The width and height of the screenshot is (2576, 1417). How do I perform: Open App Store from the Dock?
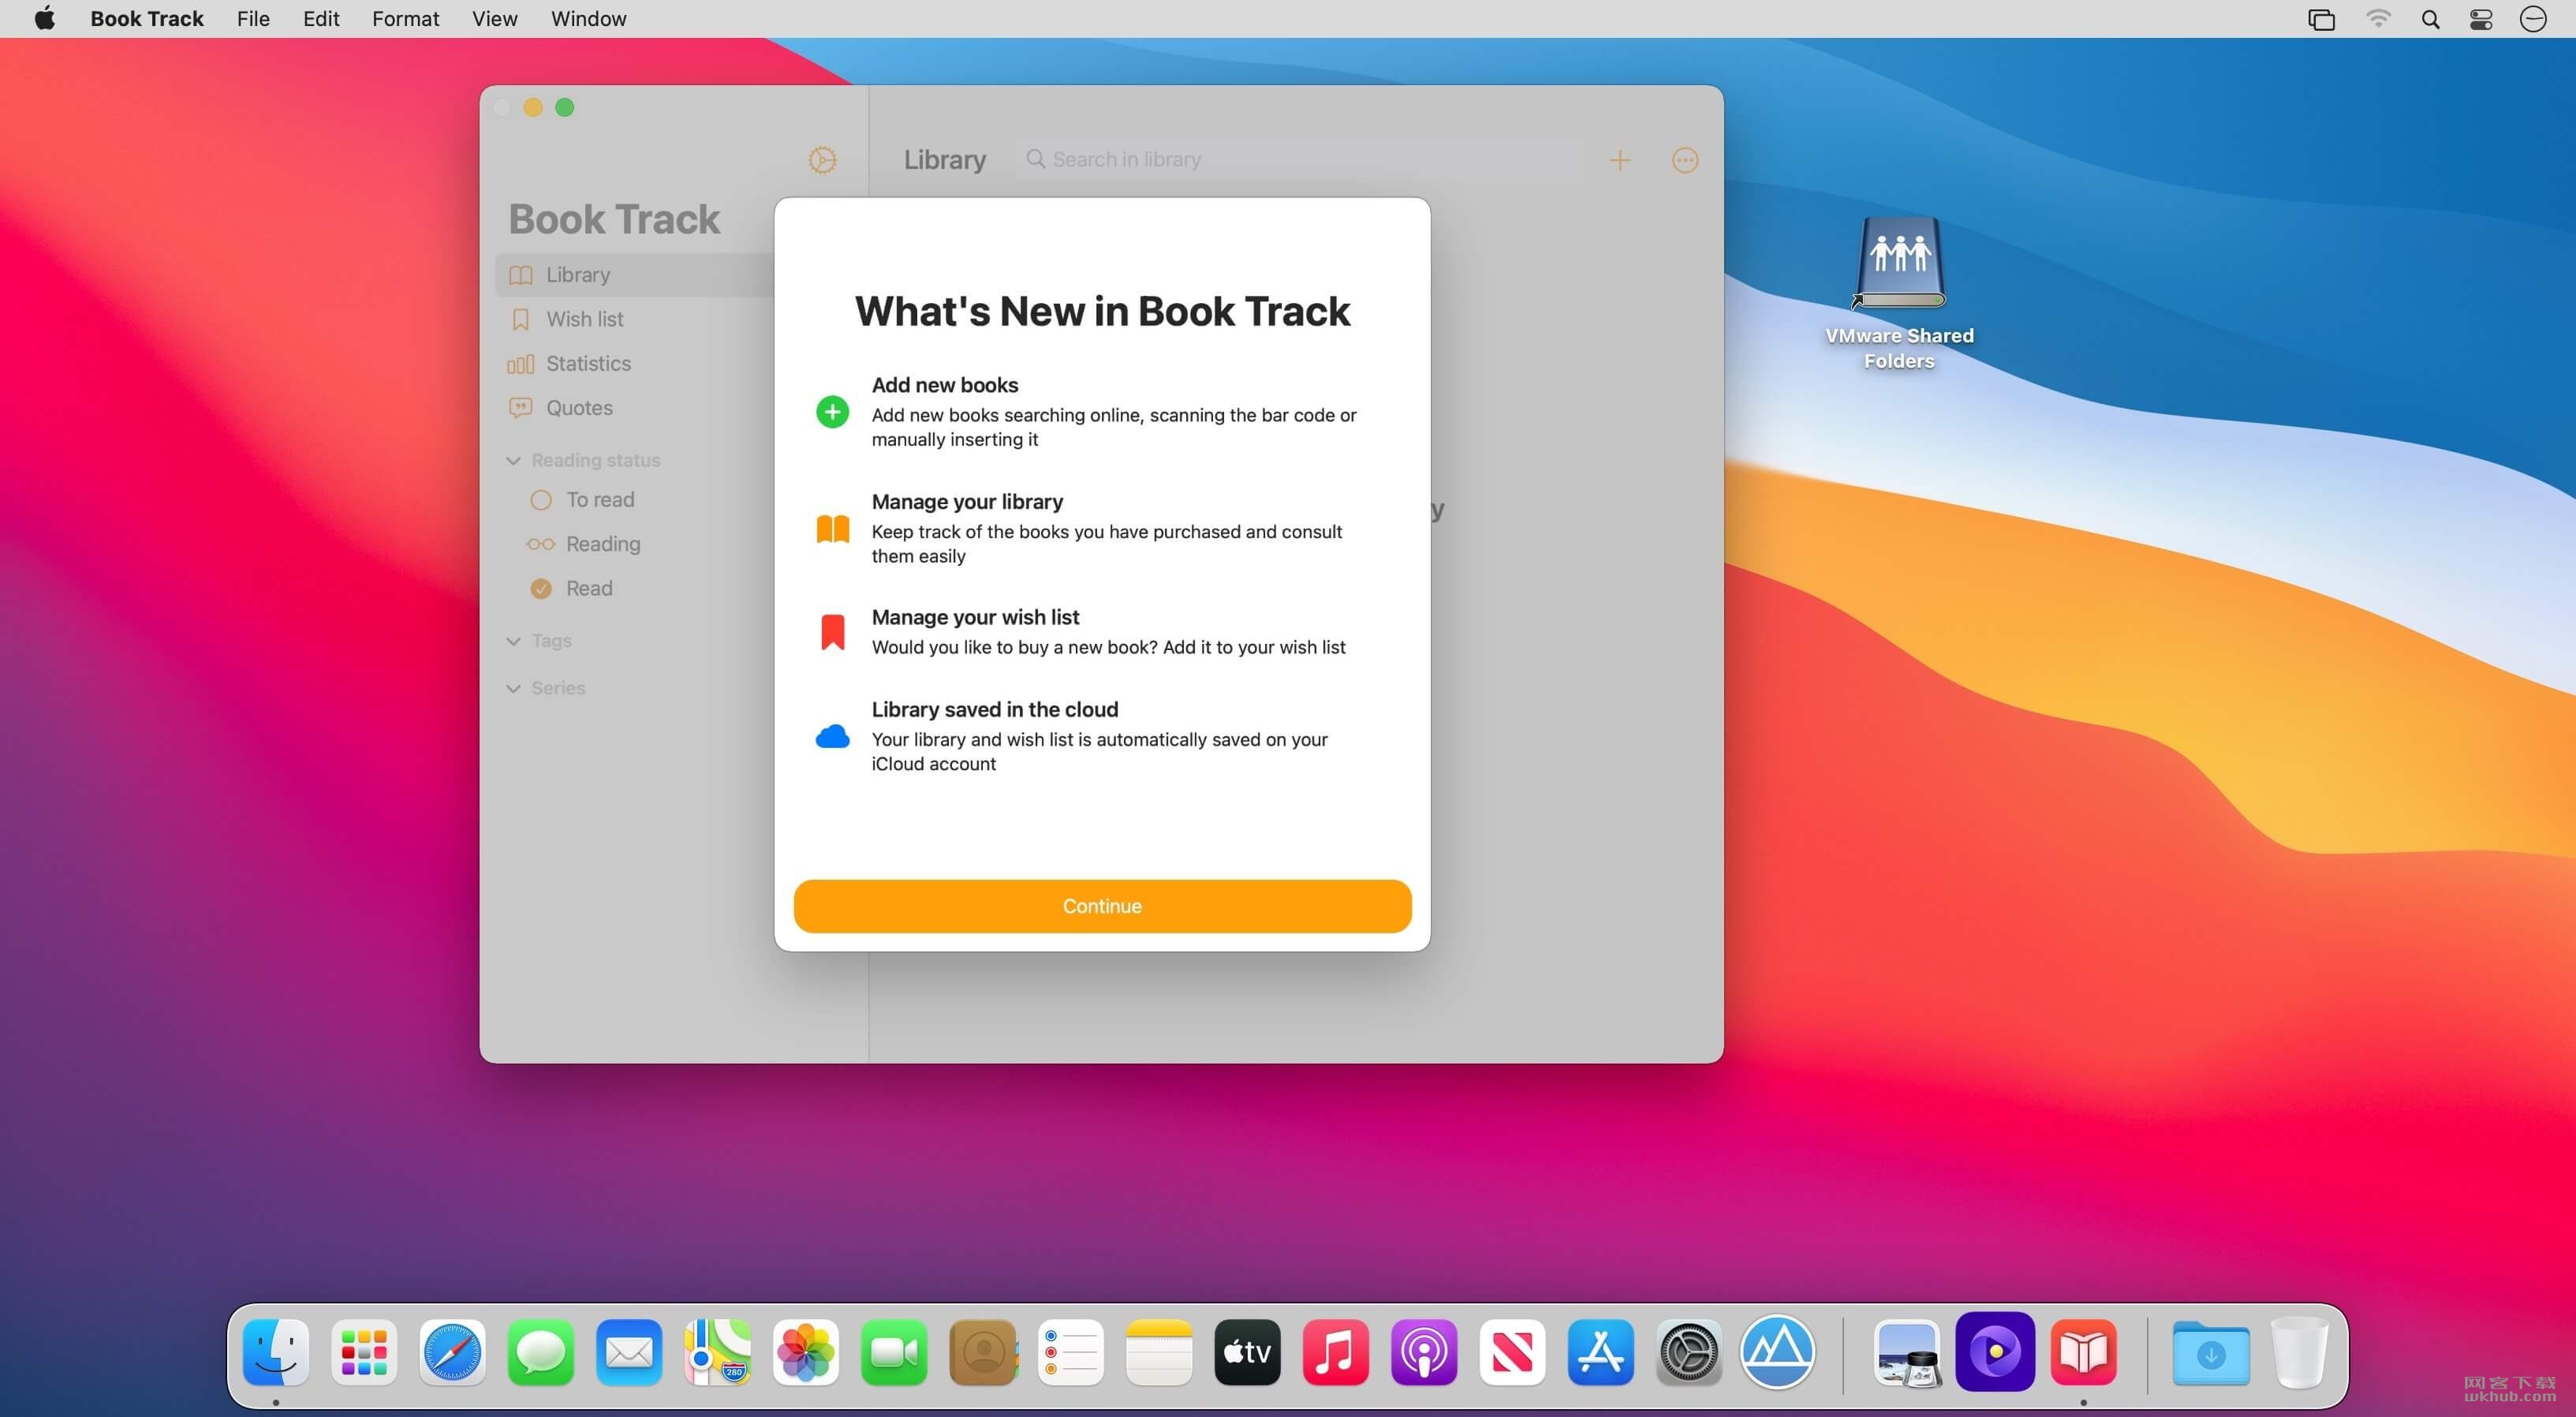click(x=1601, y=1353)
